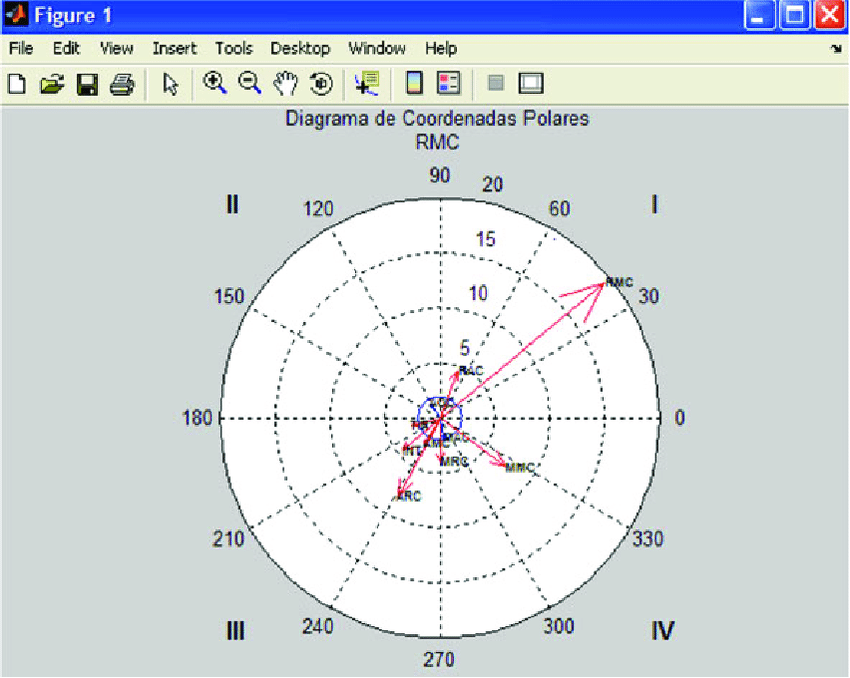Screen dimensions: 850x678
Task: Activate the Zoom In magnifier tool
Action: tap(214, 84)
